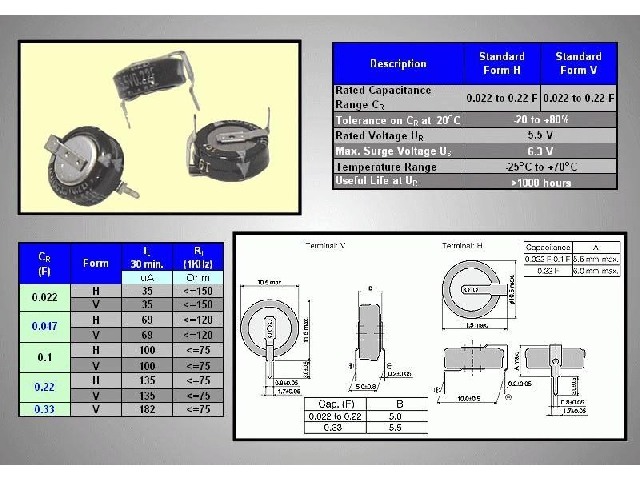Viewport: 640px width, 480px height.
Task: Click the Max. Surge Voltage row label
Action: click(398, 150)
